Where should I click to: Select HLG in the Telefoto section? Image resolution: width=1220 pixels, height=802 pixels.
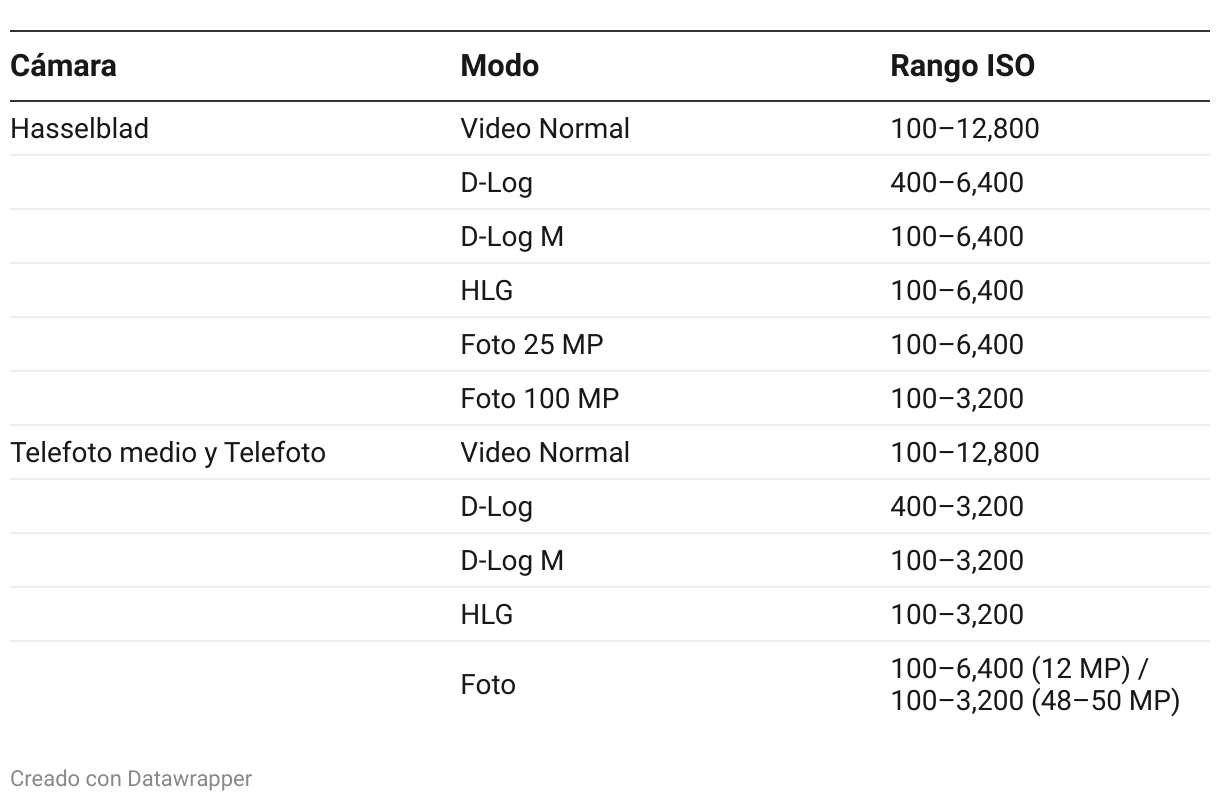tap(487, 615)
